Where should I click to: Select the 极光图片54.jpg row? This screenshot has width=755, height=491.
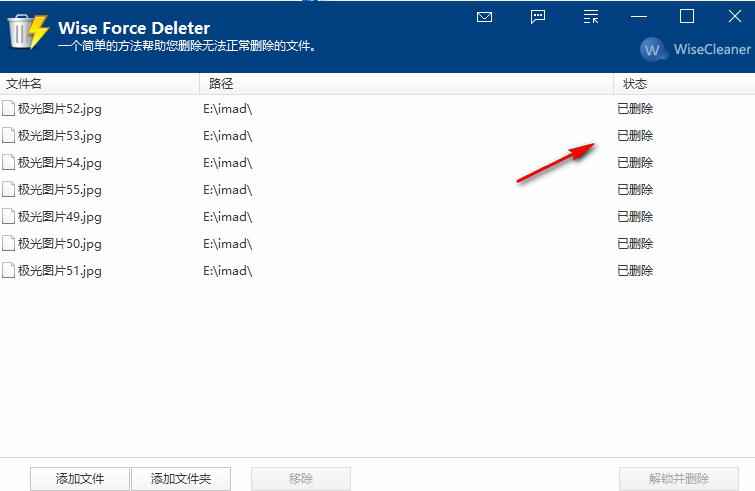[x=378, y=163]
